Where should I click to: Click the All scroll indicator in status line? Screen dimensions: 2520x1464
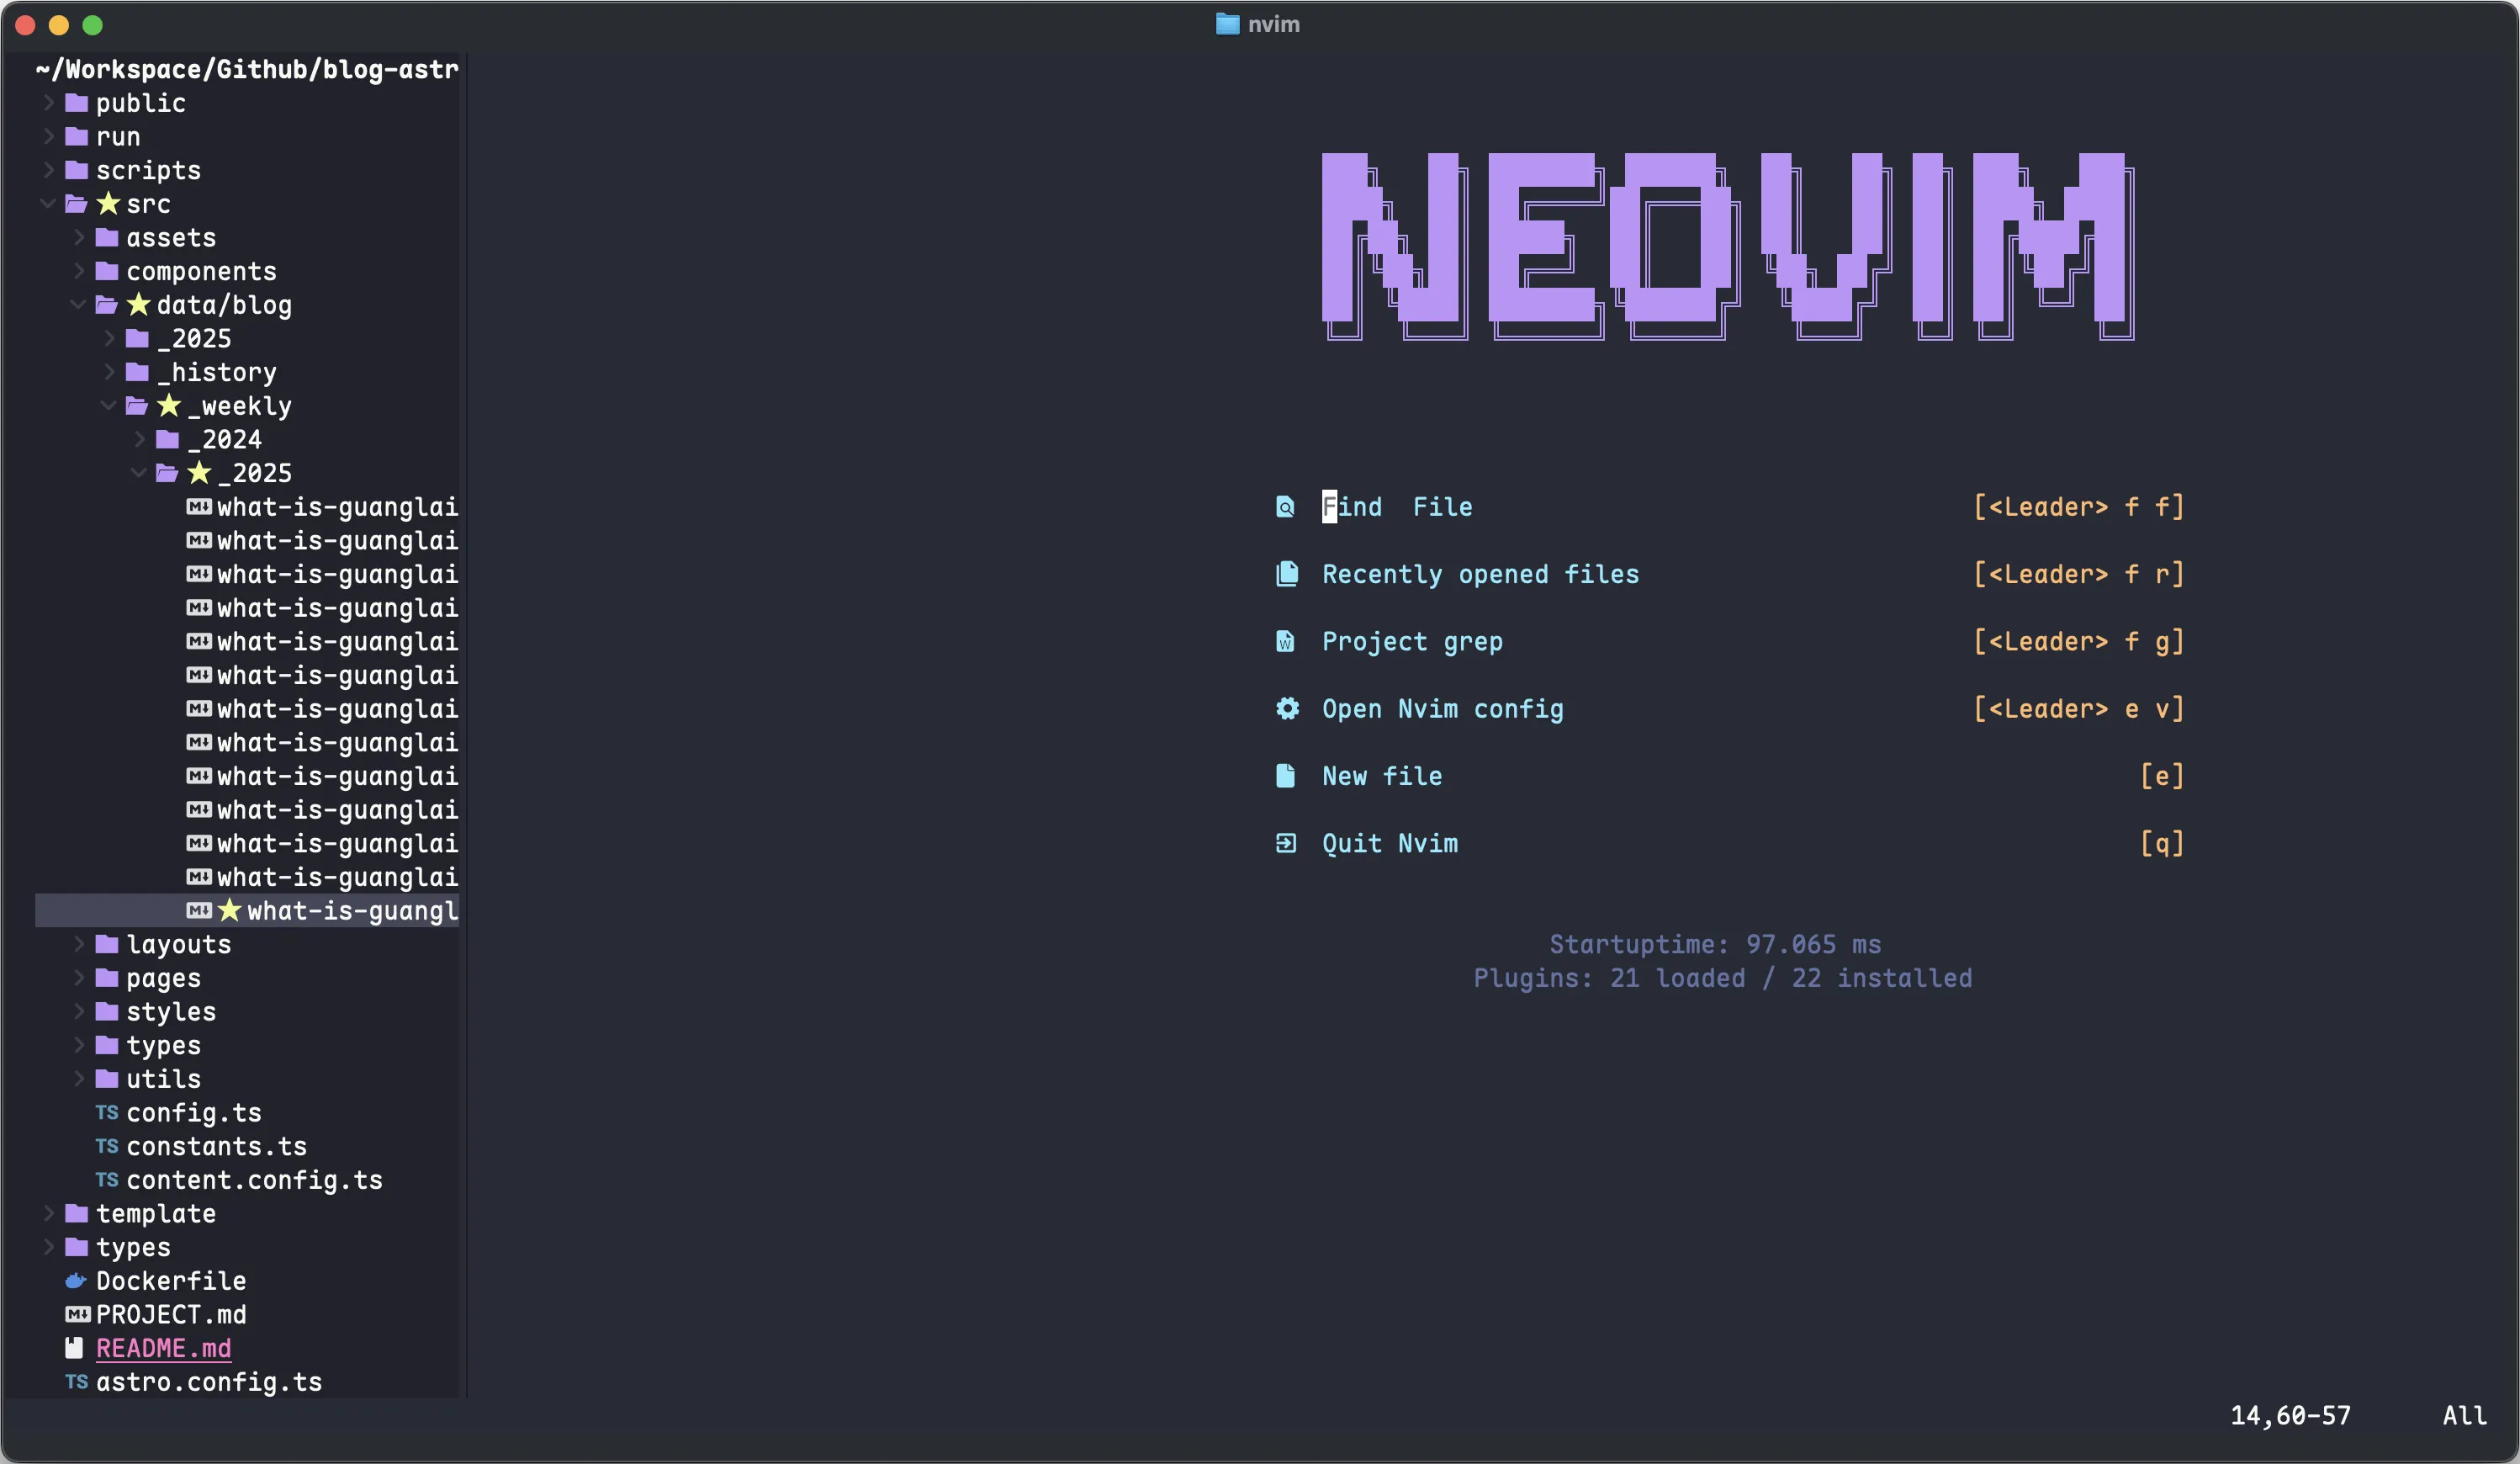click(x=2465, y=1415)
